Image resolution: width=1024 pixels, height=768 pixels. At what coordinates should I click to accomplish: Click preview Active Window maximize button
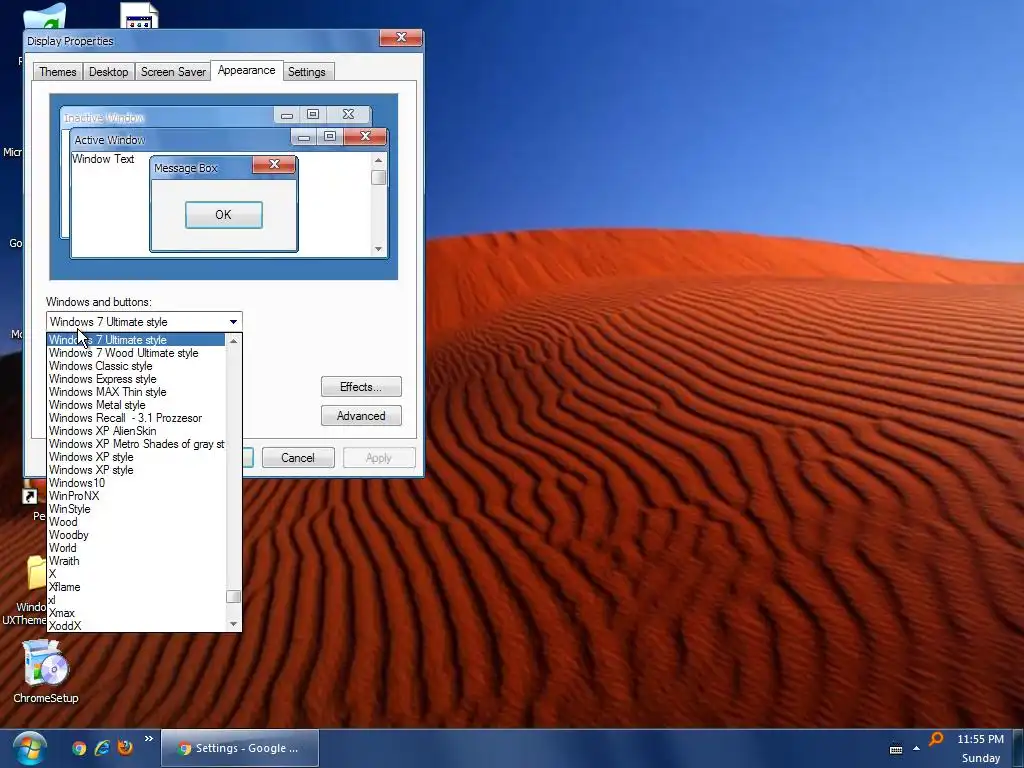330,136
